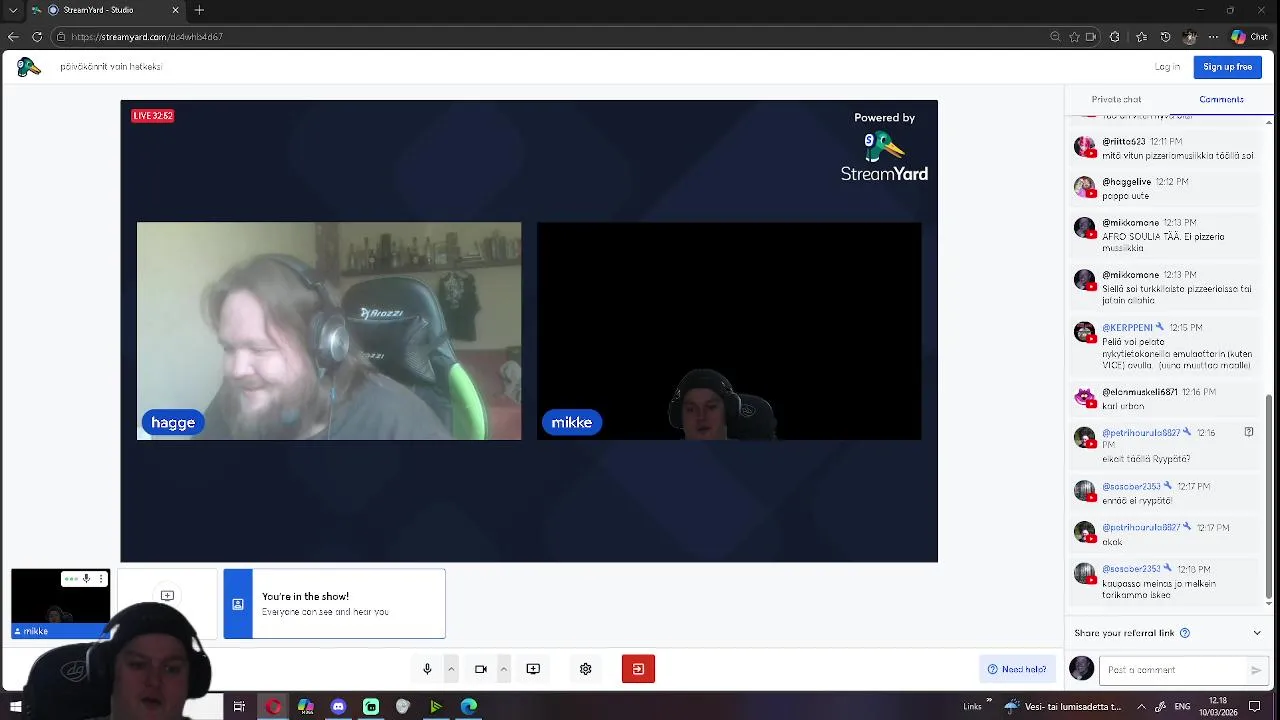Open the browser profile avatar
This screenshot has width=1280, height=720.
tap(1189, 37)
